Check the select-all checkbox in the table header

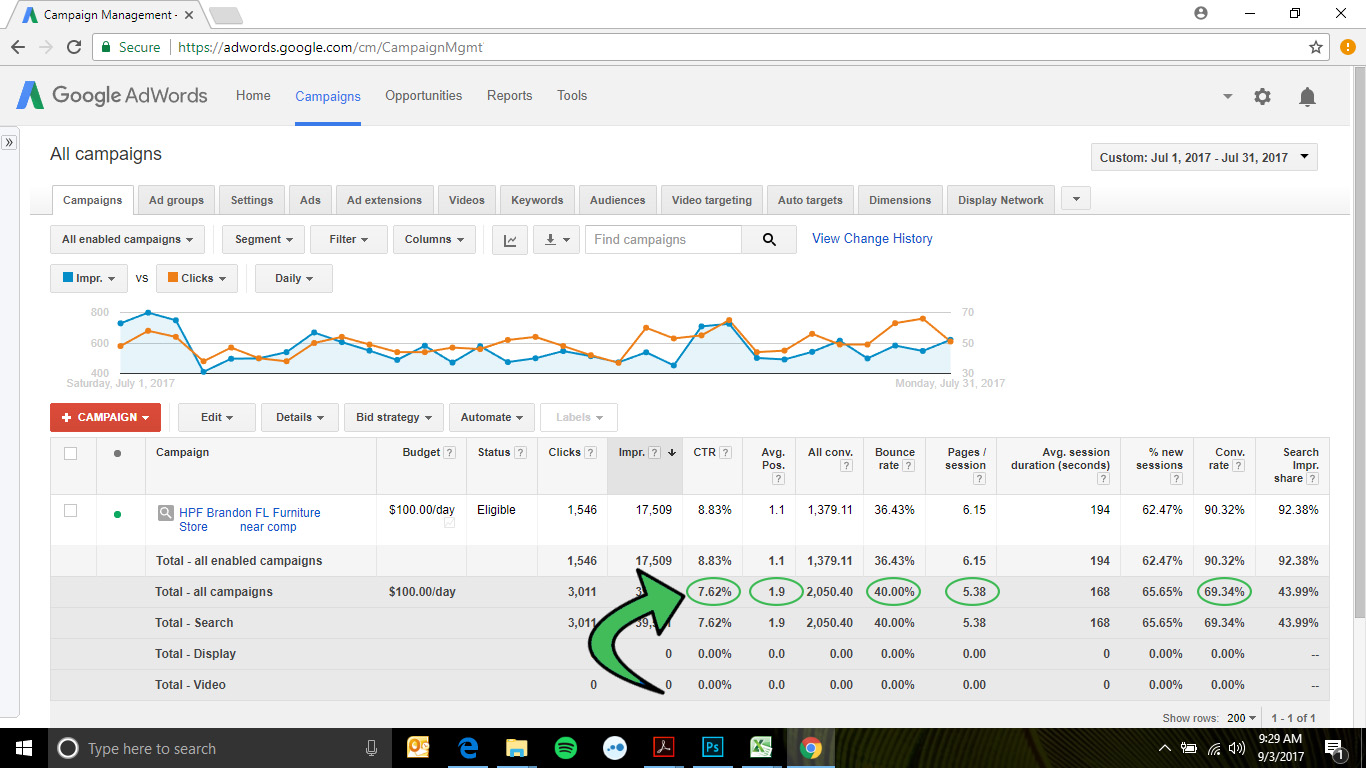click(70, 453)
